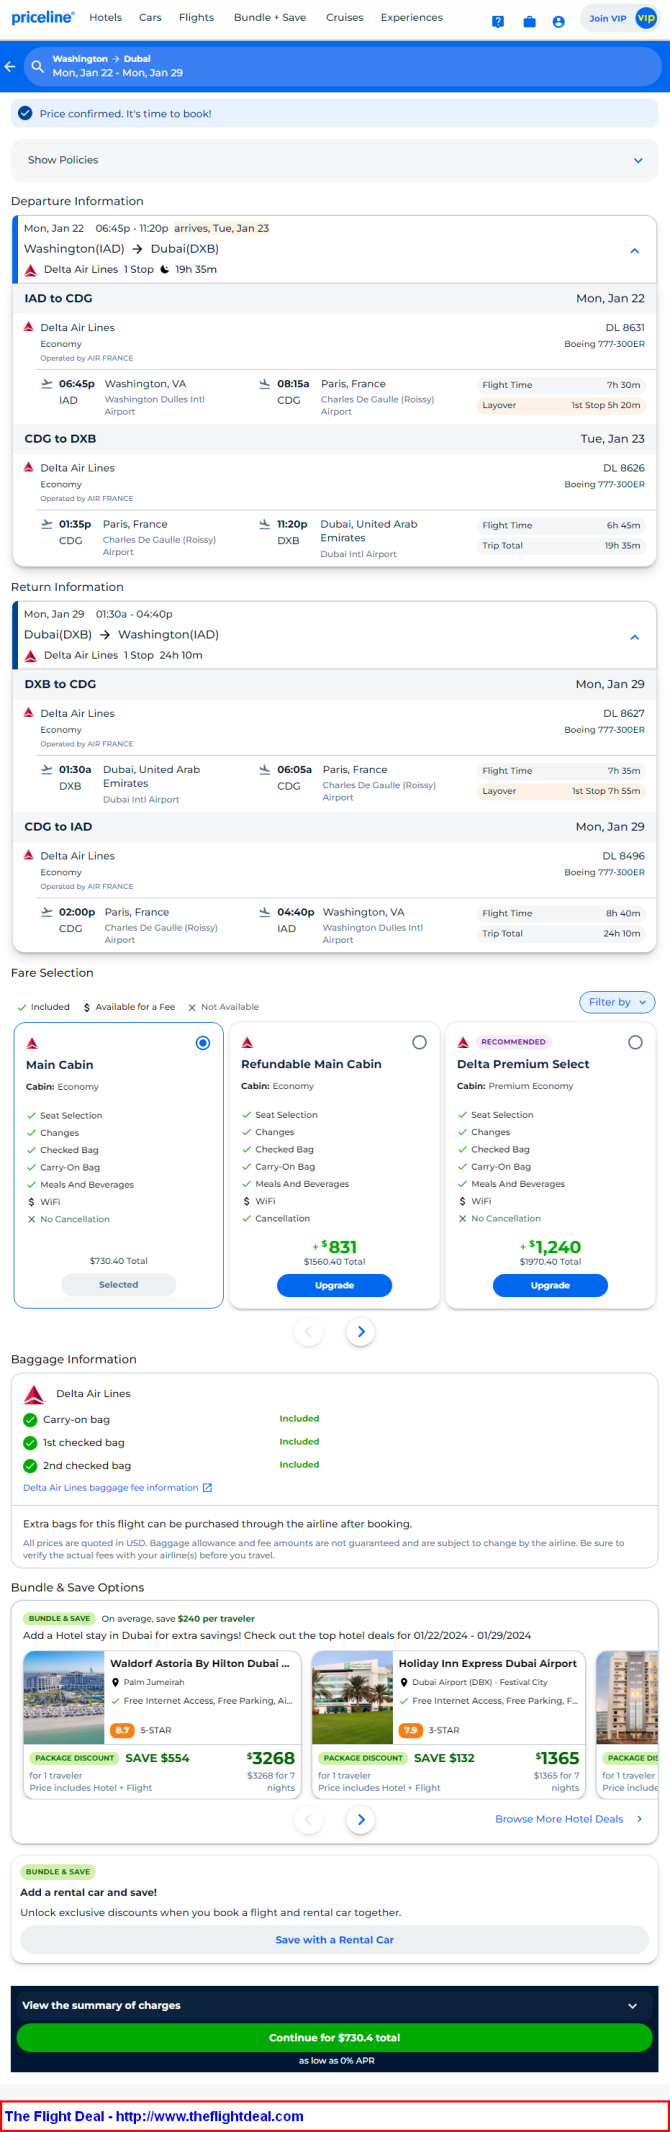
Task: Click the Join VIP button
Action: tap(620, 18)
